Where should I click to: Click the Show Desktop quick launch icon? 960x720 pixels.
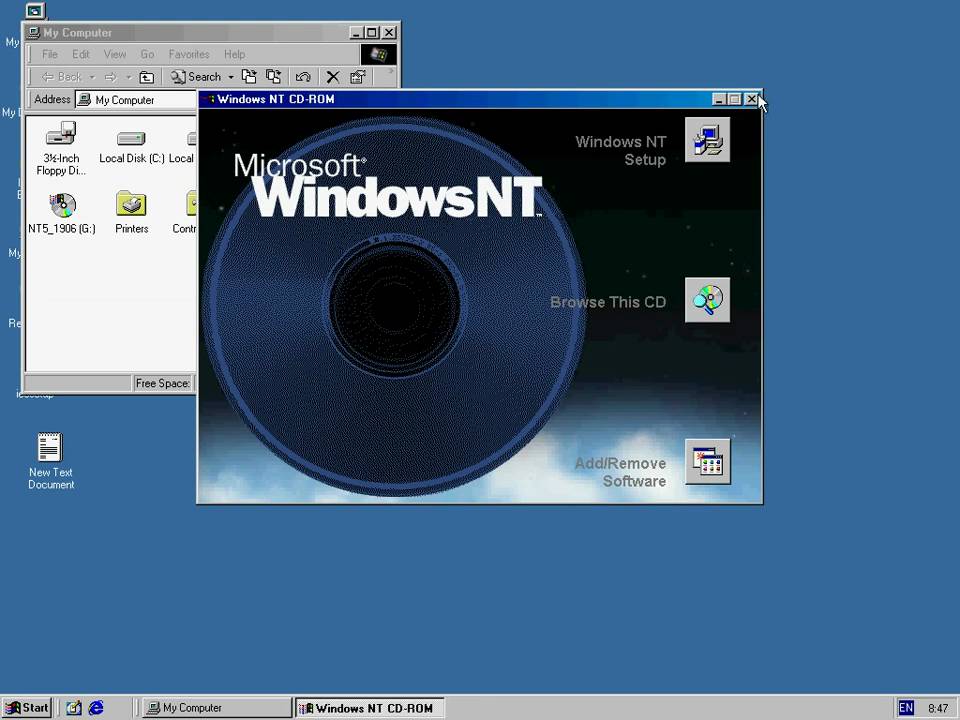(74, 708)
